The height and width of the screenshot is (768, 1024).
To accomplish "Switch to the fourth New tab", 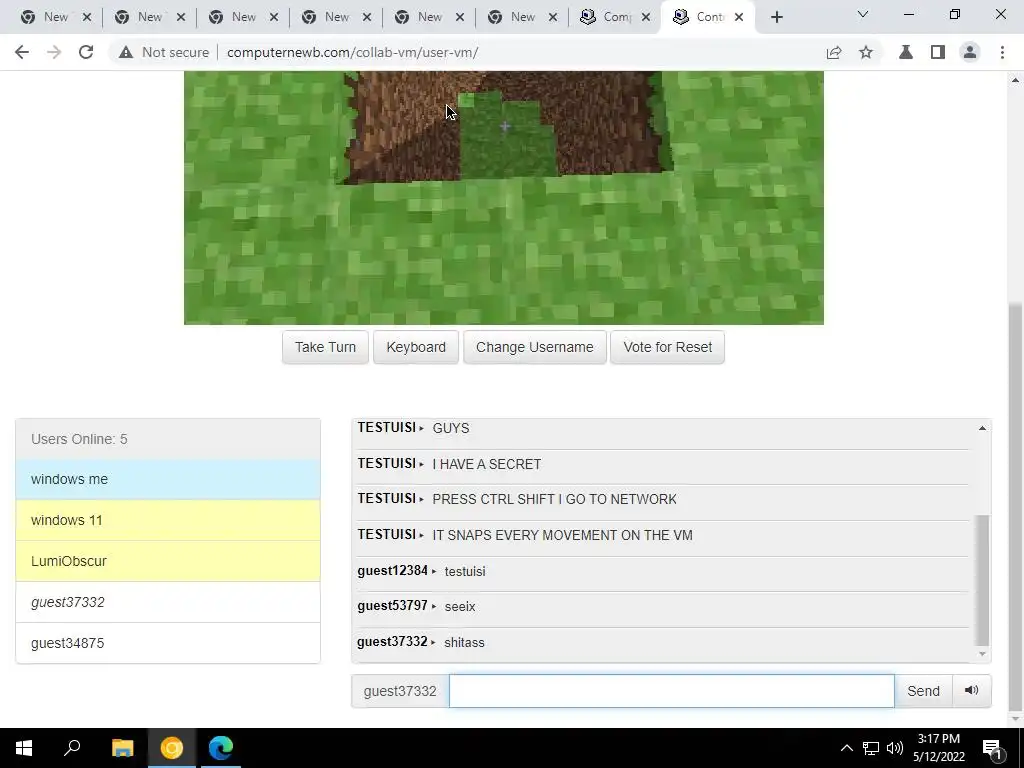I will pos(336,18).
